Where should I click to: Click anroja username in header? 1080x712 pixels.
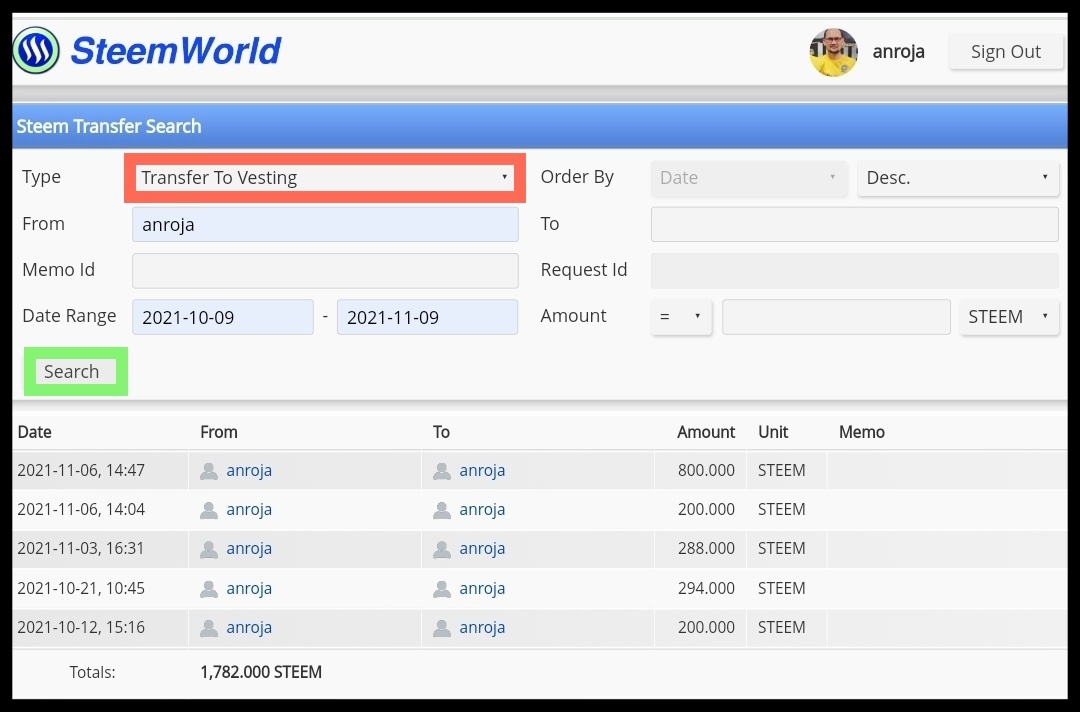[x=898, y=52]
